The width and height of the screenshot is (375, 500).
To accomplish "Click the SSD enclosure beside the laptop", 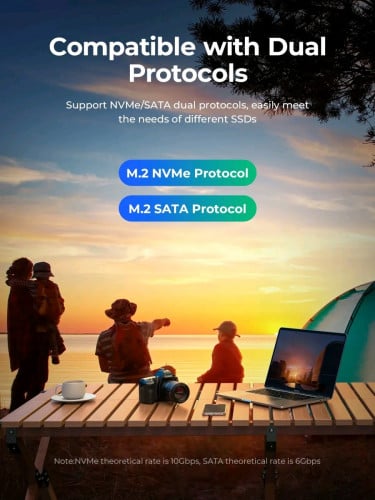I will [x=214, y=409].
